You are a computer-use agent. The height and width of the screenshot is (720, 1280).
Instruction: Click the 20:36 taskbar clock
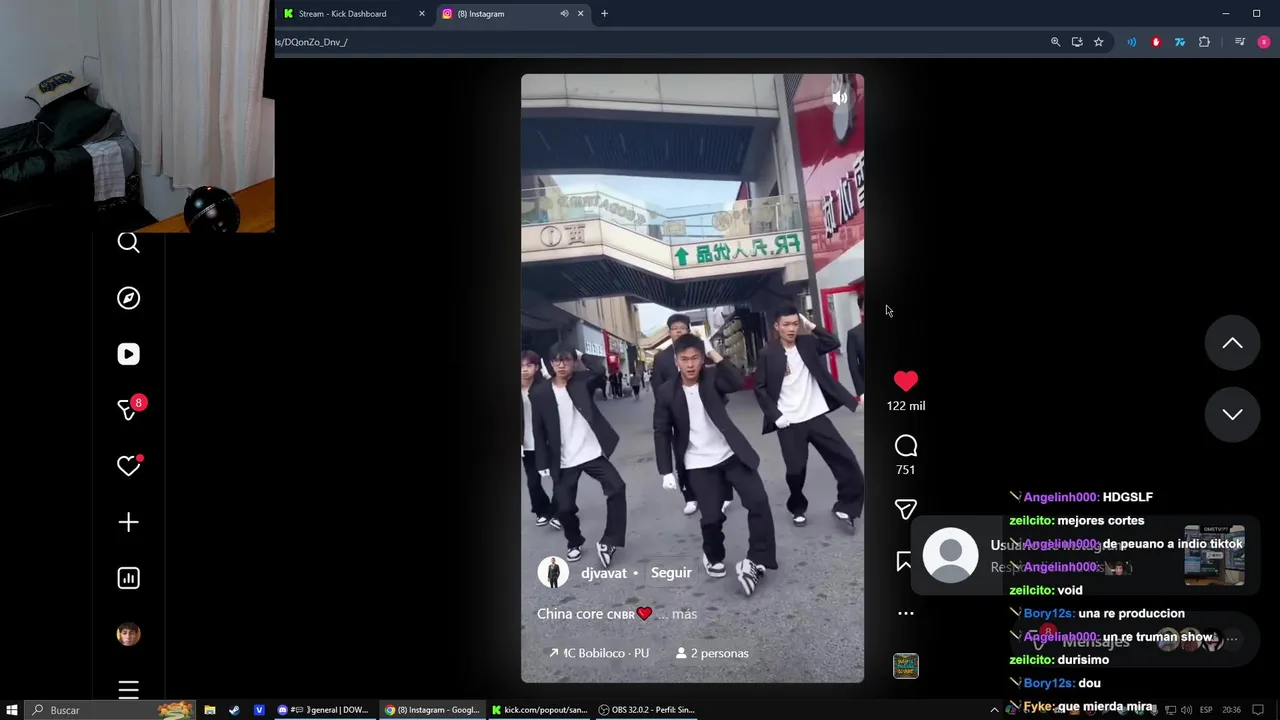pos(1232,710)
